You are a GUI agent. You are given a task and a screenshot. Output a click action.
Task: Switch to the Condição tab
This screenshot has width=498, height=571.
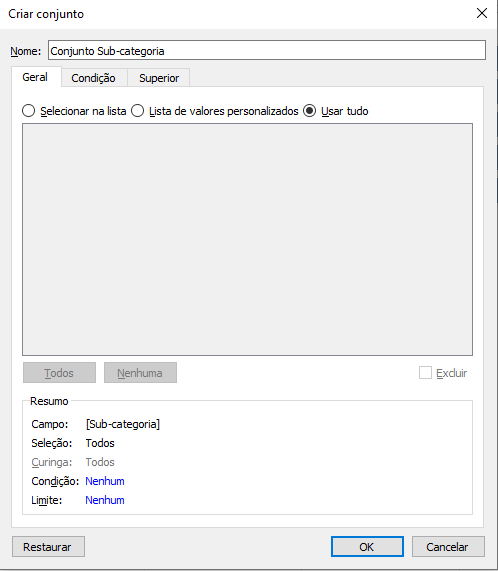(94, 78)
